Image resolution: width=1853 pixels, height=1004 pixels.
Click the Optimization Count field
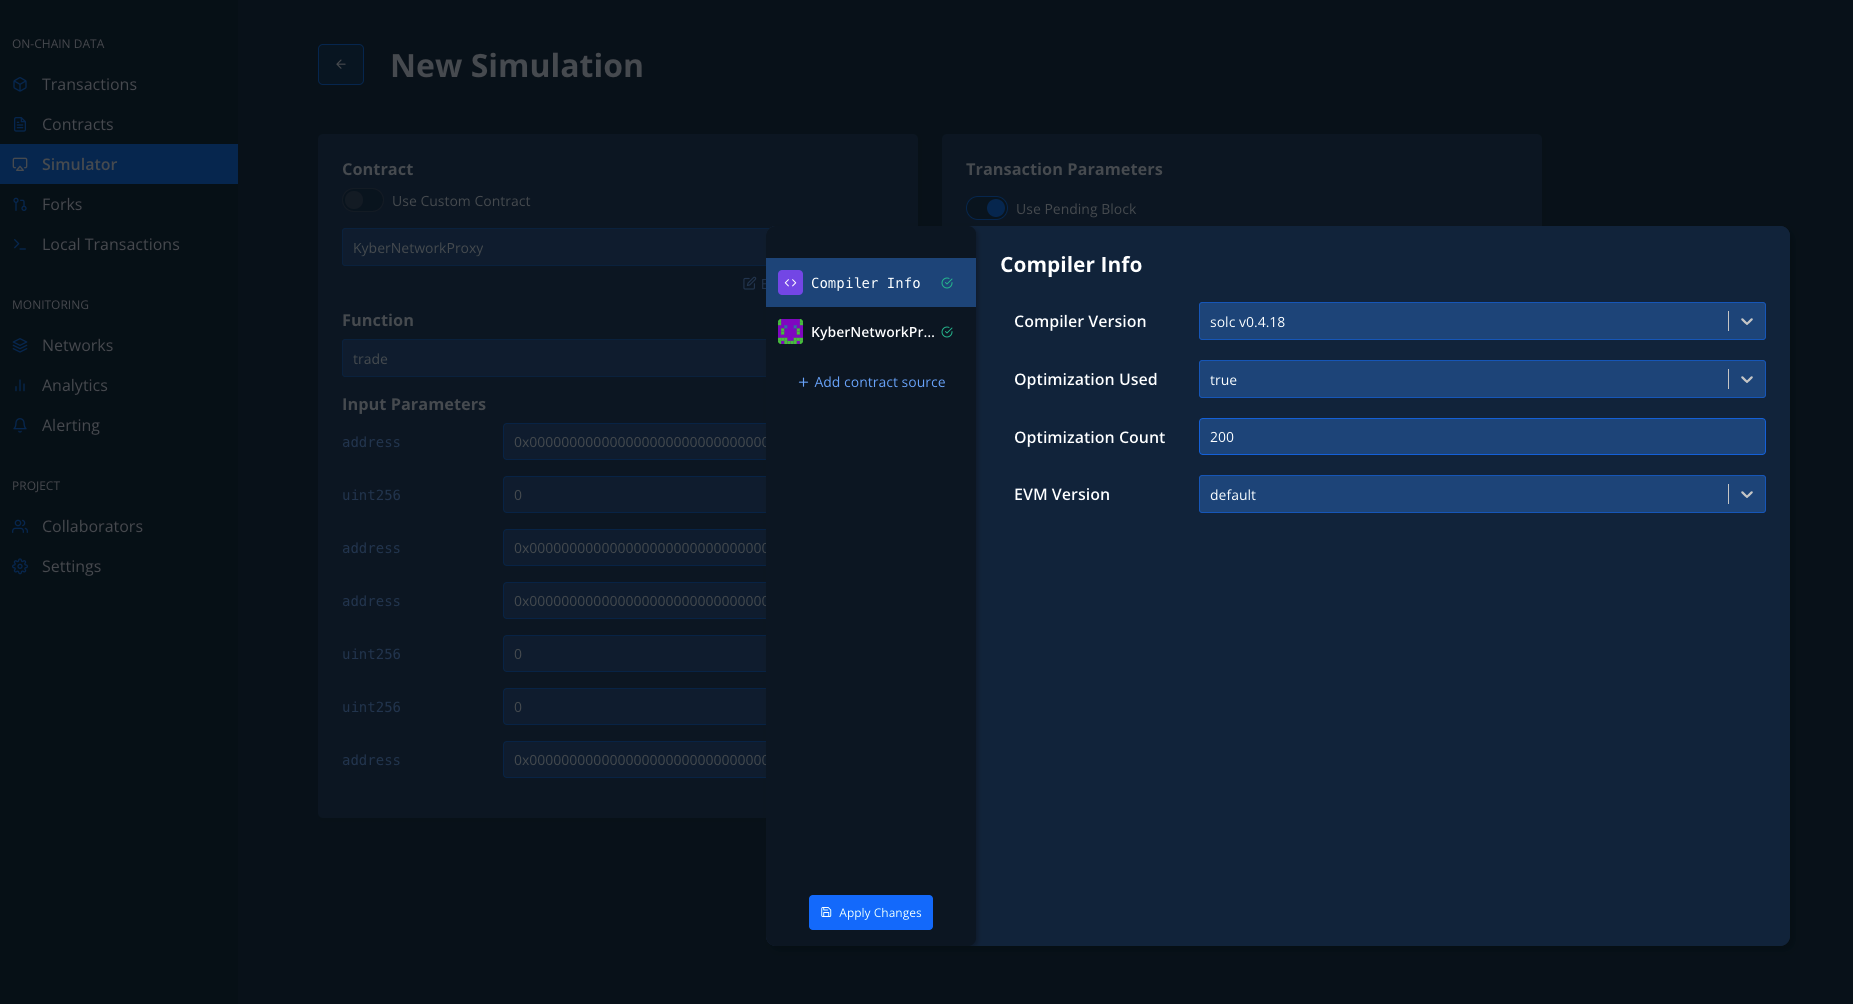pos(1482,436)
